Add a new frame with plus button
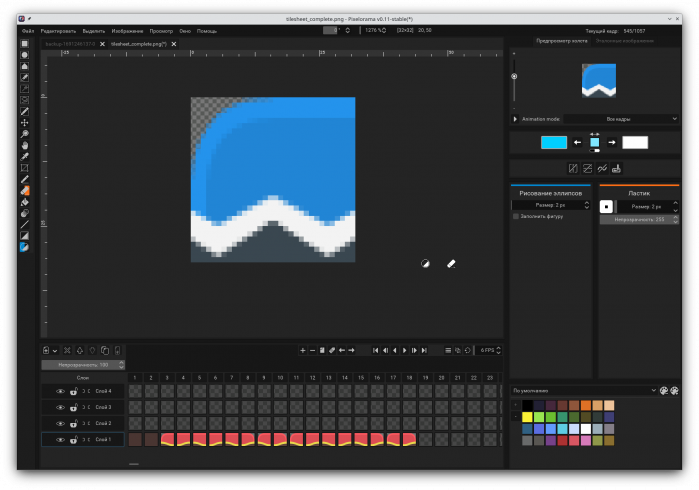This screenshot has height=490, width=699. click(x=303, y=350)
